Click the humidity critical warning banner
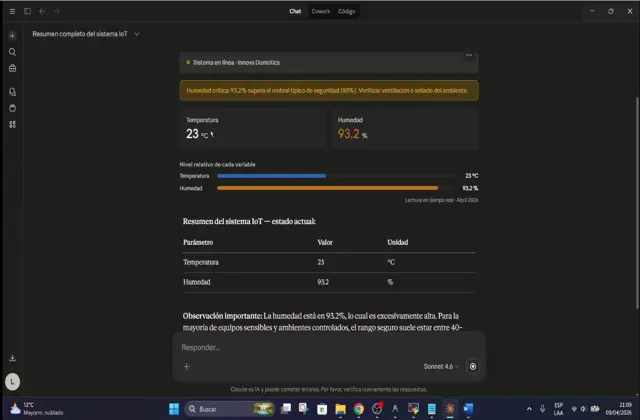The height and width of the screenshot is (420, 640). click(x=328, y=89)
